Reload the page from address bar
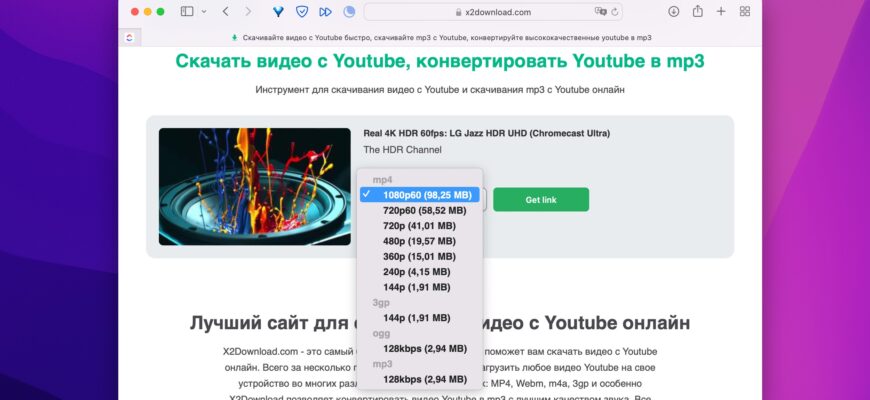Image resolution: width=870 pixels, height=400 pixels. pyautogui.click(x=615, y=12)
